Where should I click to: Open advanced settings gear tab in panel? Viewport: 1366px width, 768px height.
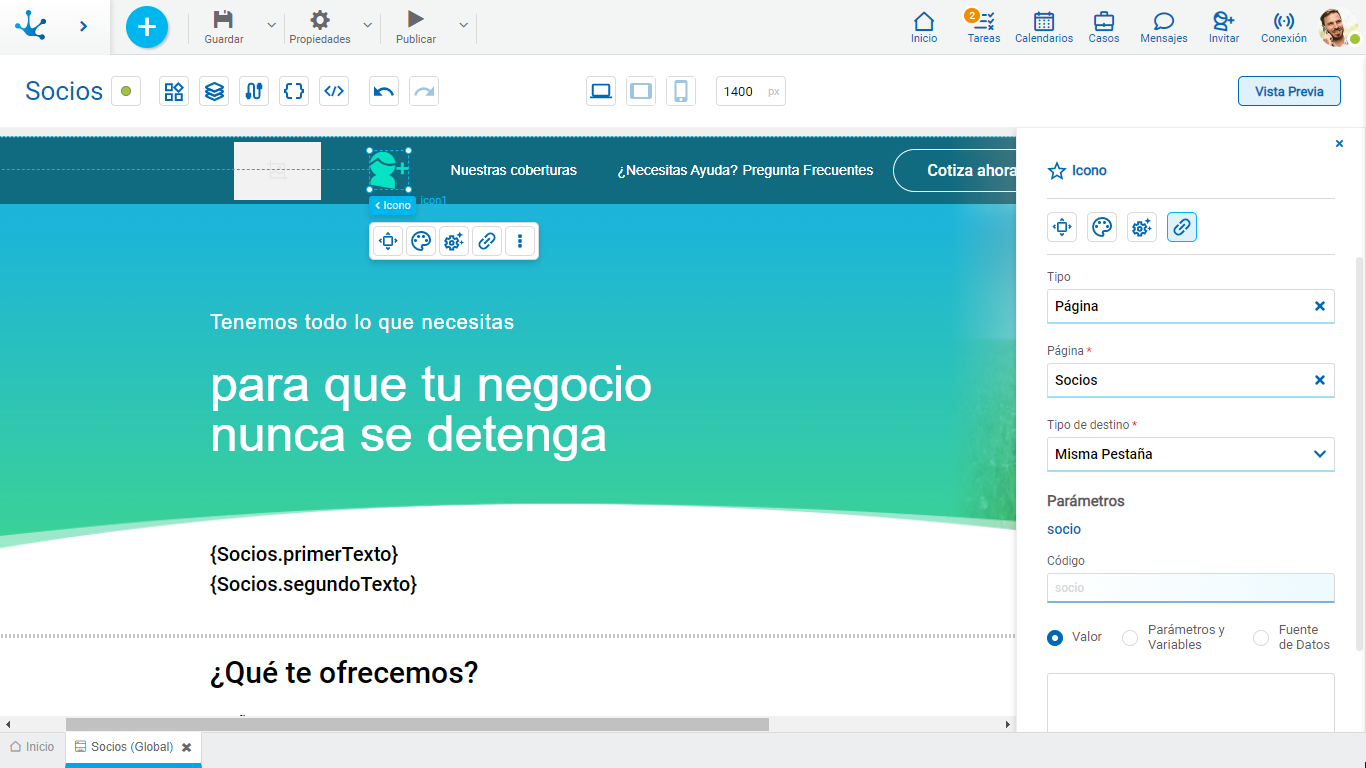point(1142,227)
